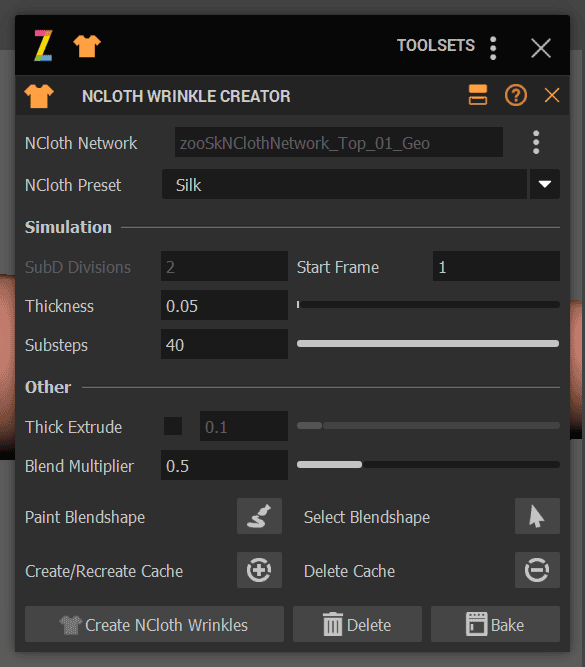Screen dimensions: 585x667
Task: Open the Toolsets menu label
Action: click(x=436, y=46)
